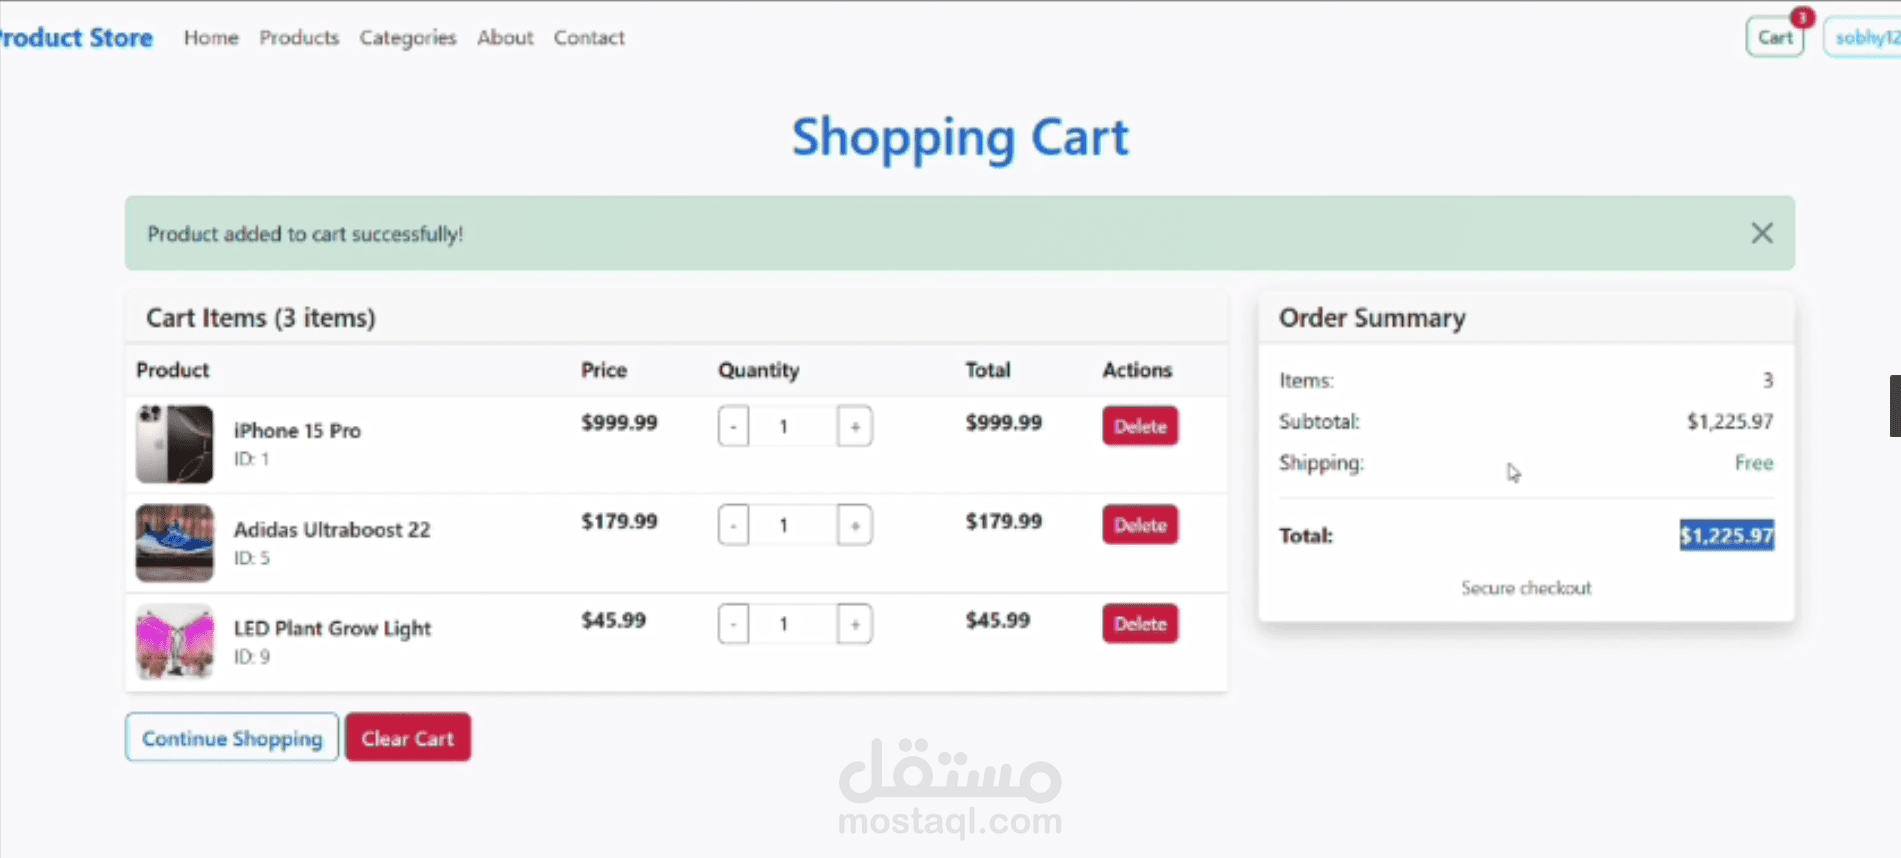Click the 'Product' column header
Image resolution: width=1901 pixels, height=858 pixels.
point(172,370)
